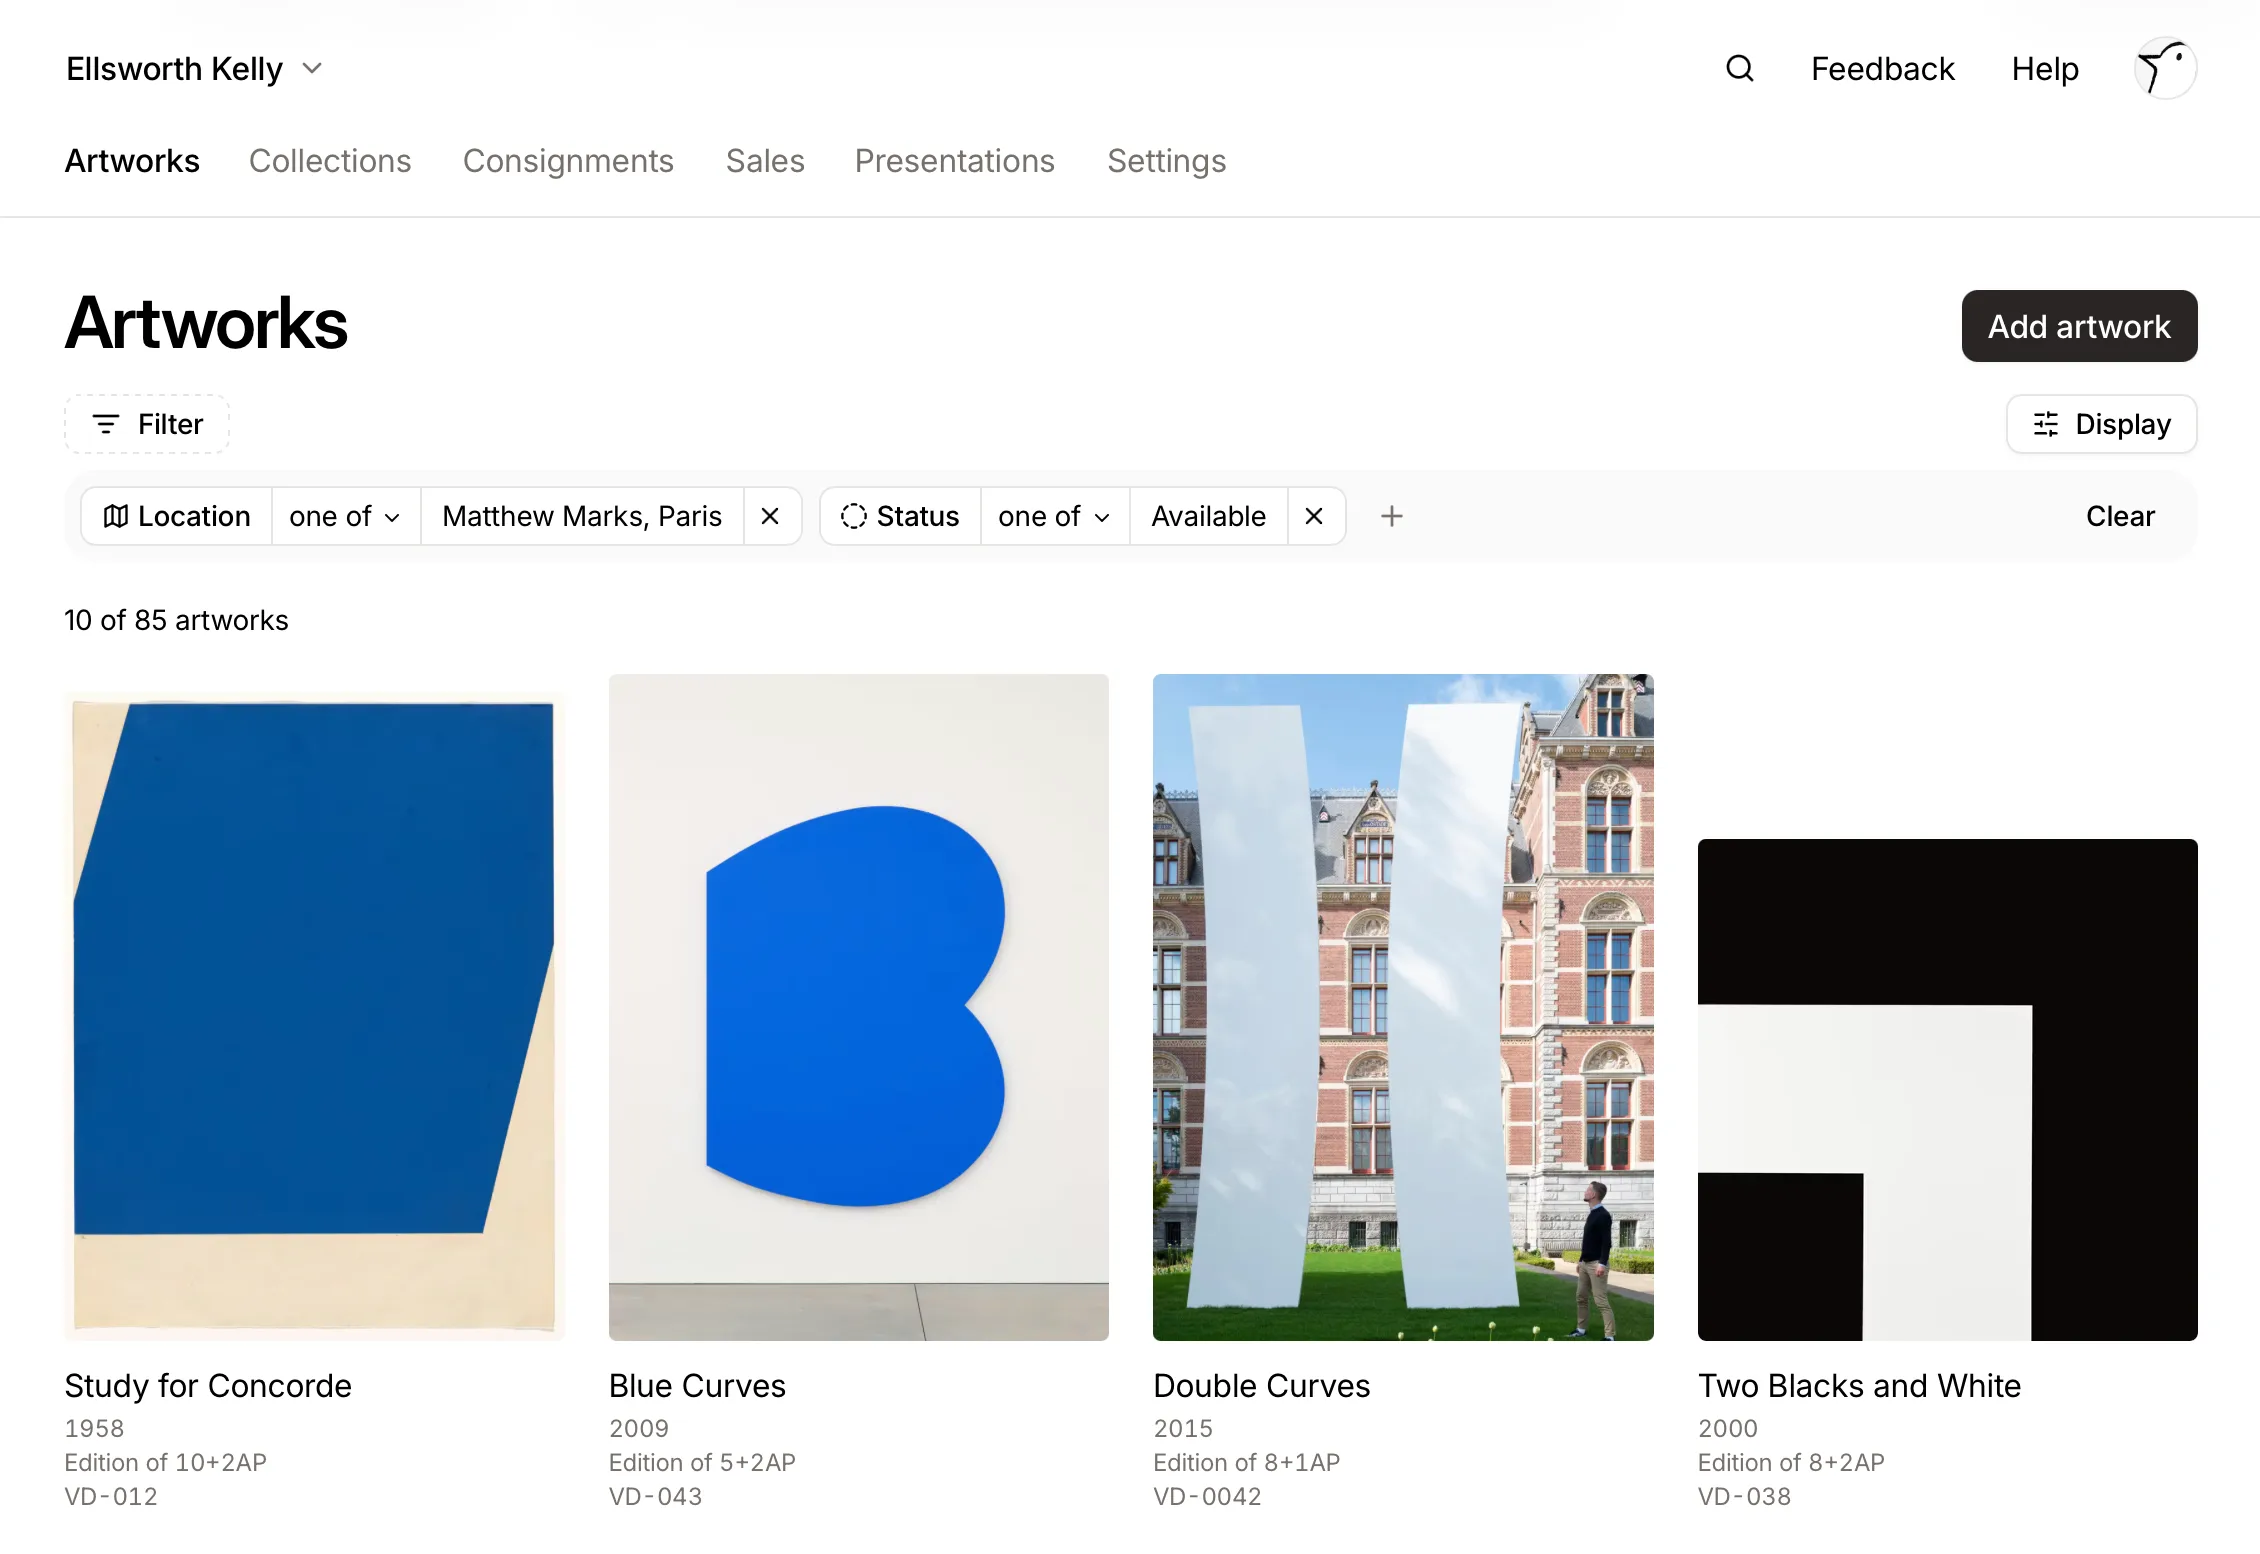This screenshot has width=2260, height=1554.
Task: Add another filter with plus icon
Action: (x=1392, y=516)
